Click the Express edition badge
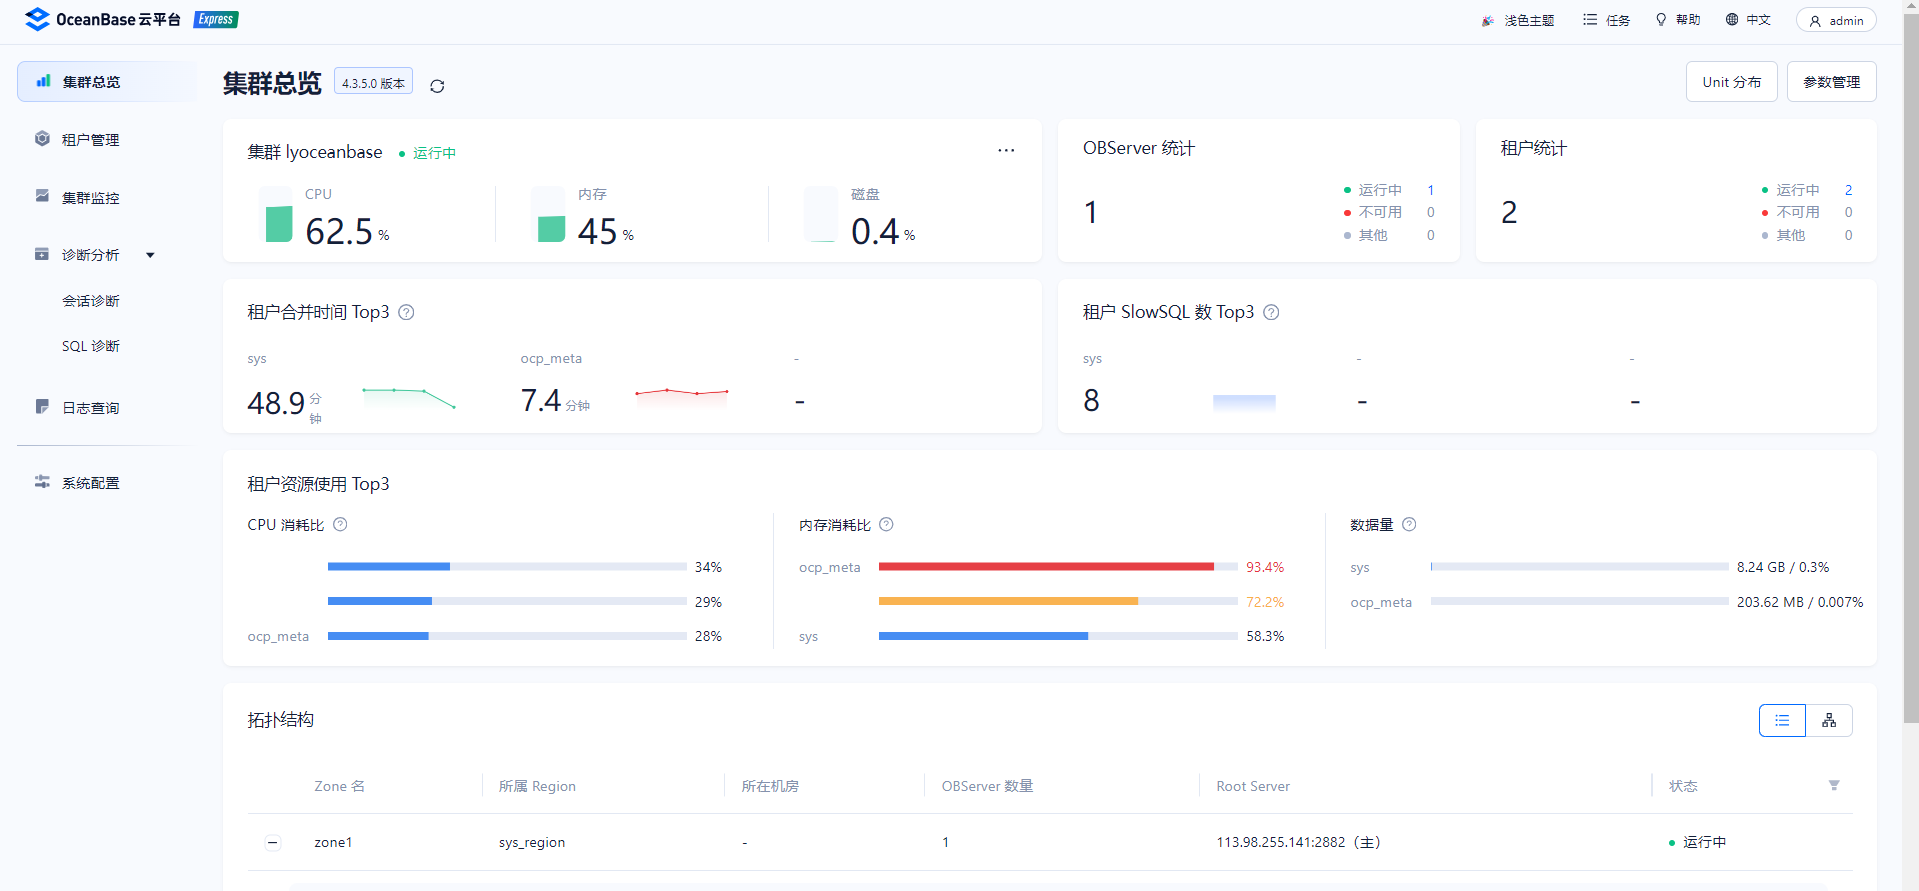 coord(216,19)
